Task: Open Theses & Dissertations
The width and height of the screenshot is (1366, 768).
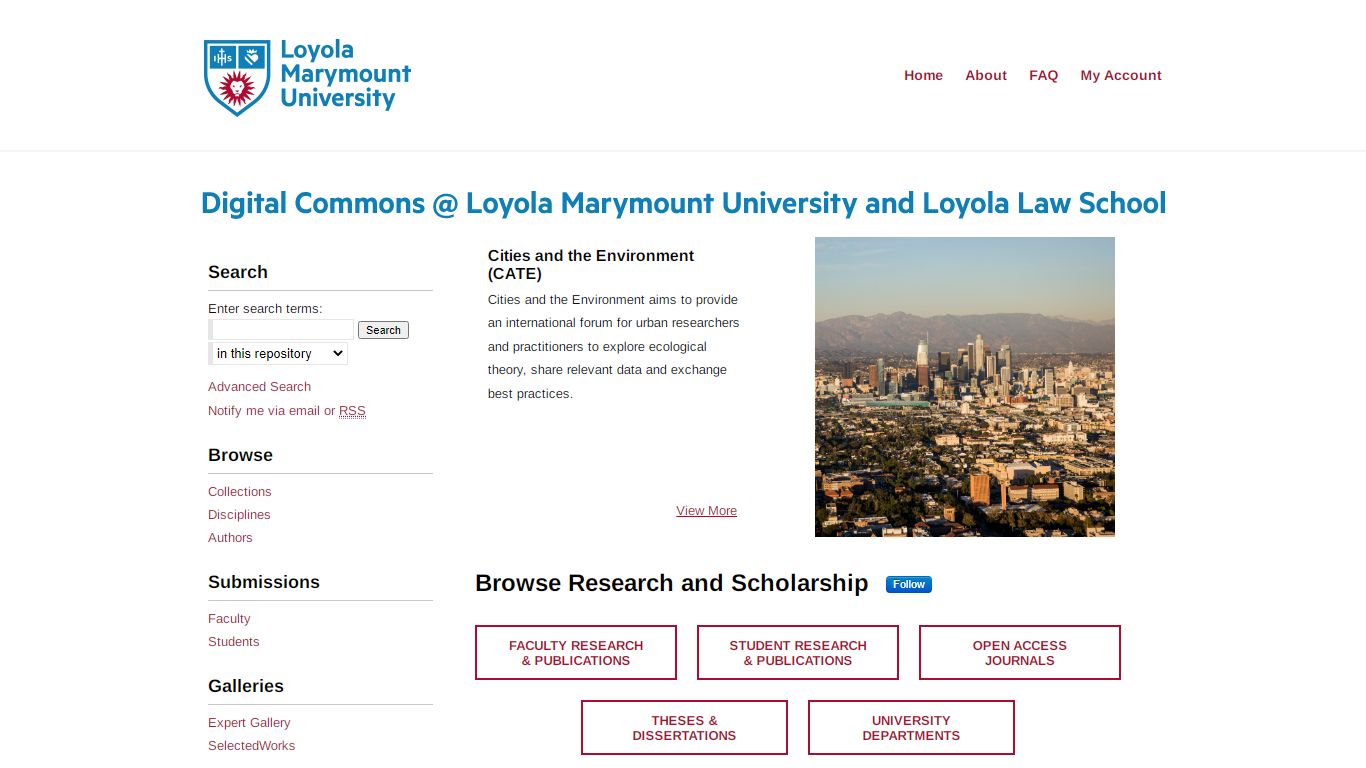Action: point(684,728)
